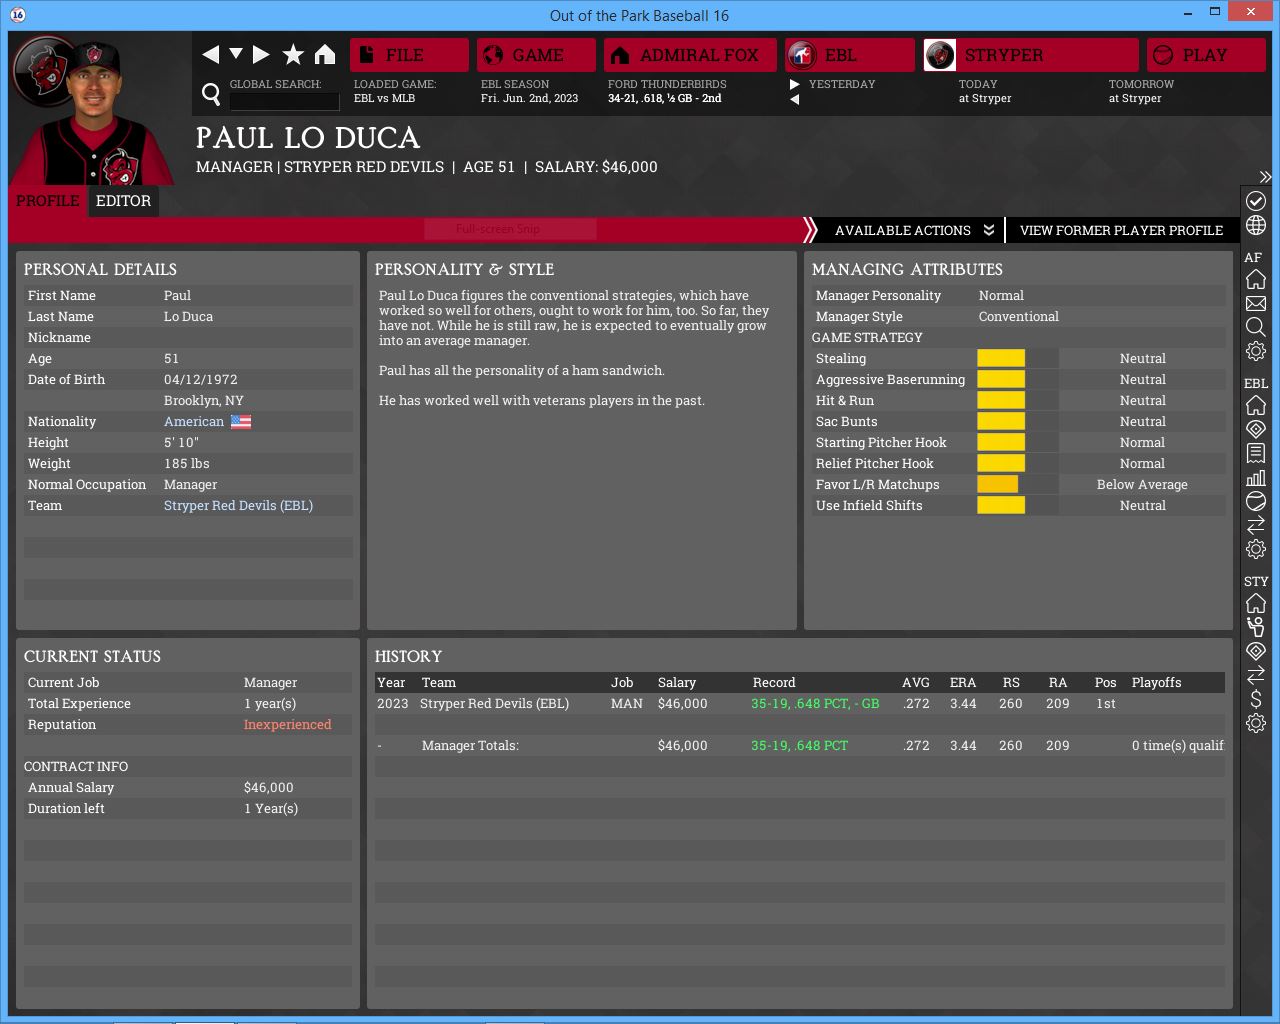
Task: Switch to the Editor tab
Action: point(123,201)
